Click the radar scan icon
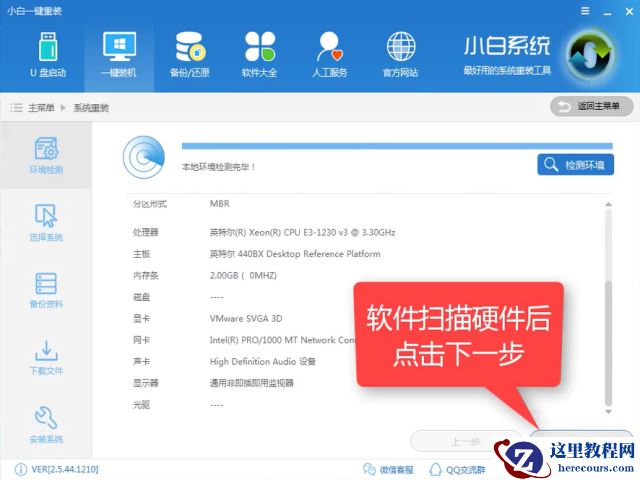Viewport: 640px width, 480px height. click(144, 157)
